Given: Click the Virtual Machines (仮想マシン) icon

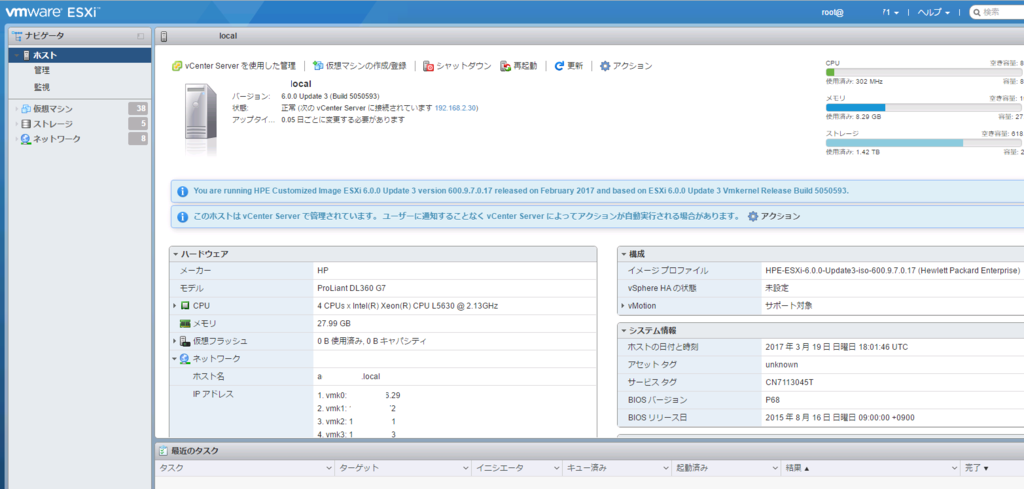Looking at the screenshot, I should point(26,109).
